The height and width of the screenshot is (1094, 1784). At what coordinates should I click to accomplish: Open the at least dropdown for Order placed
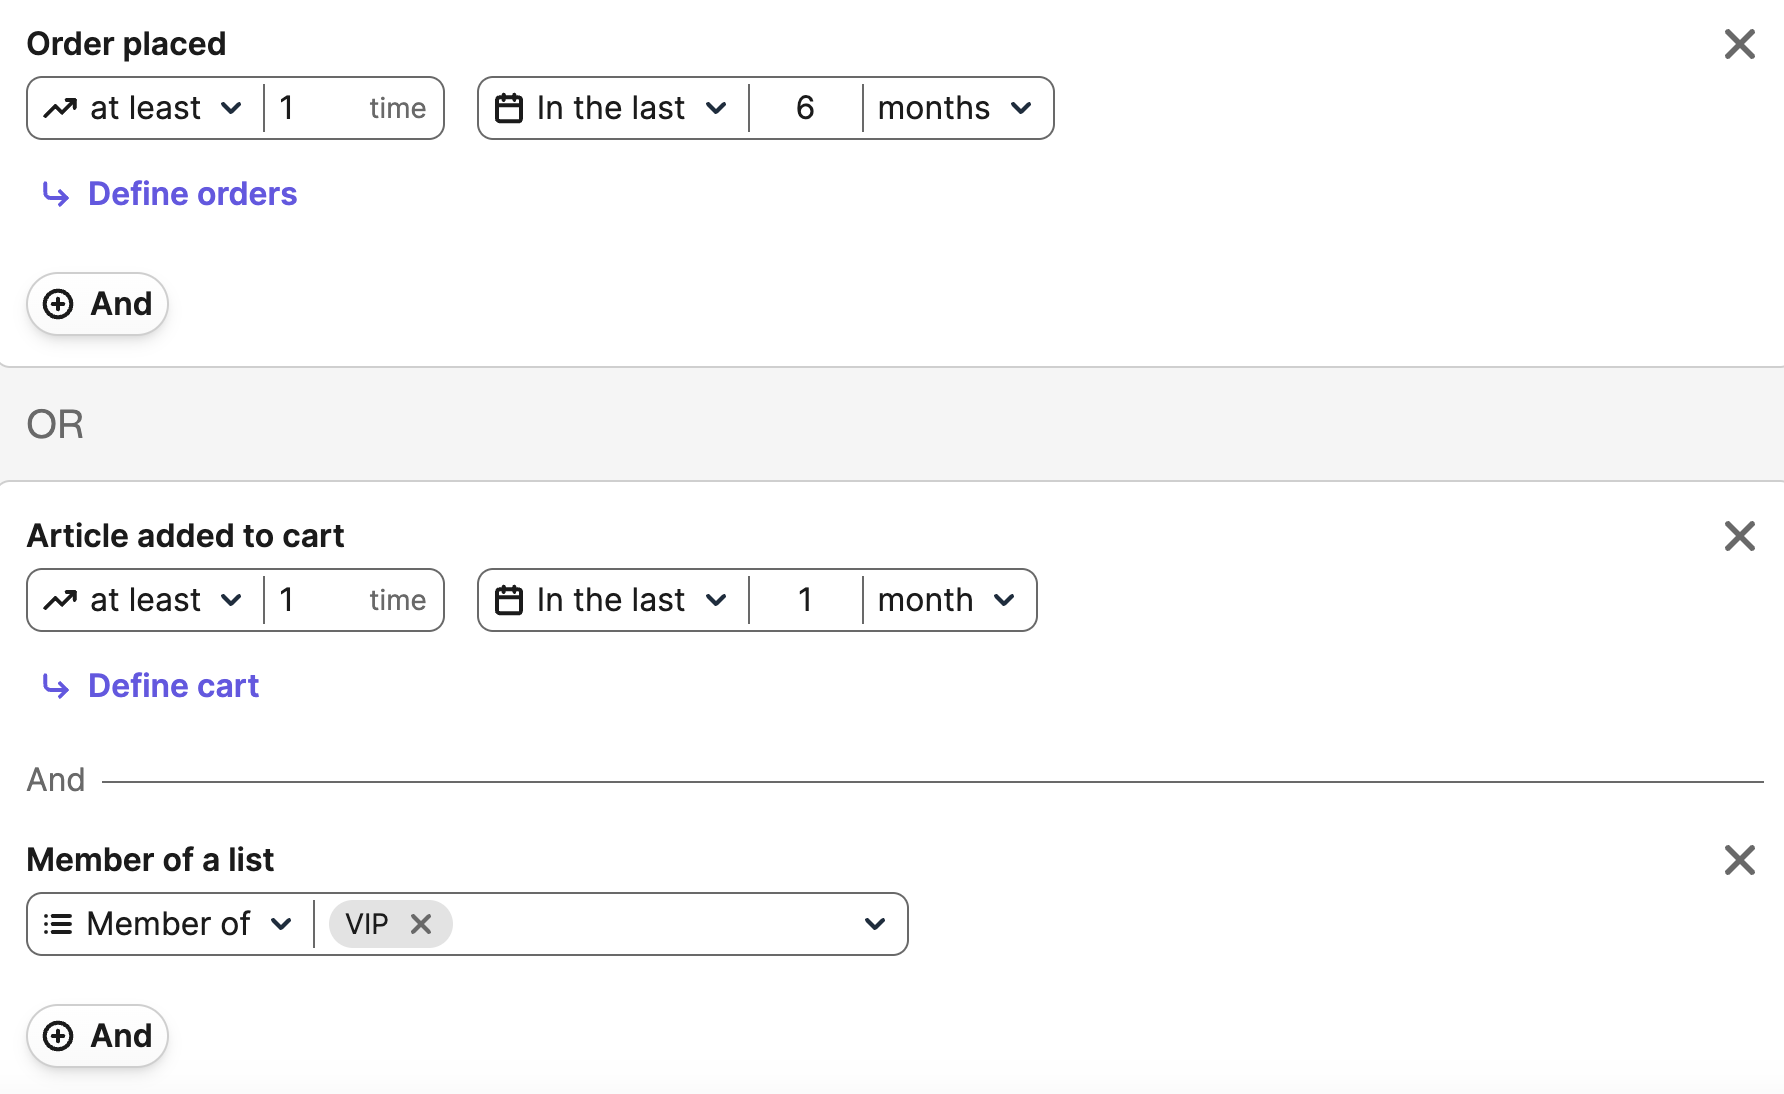[146, 108]
